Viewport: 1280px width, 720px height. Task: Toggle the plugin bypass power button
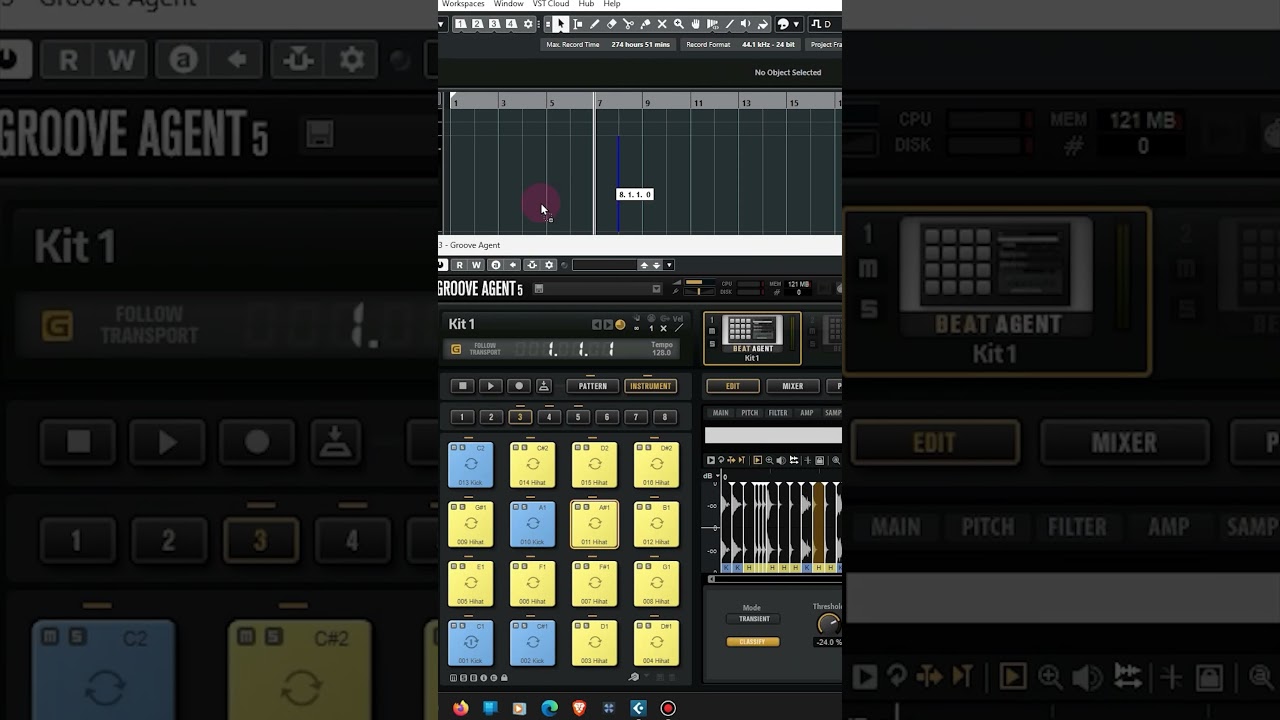tap(441, 265)
